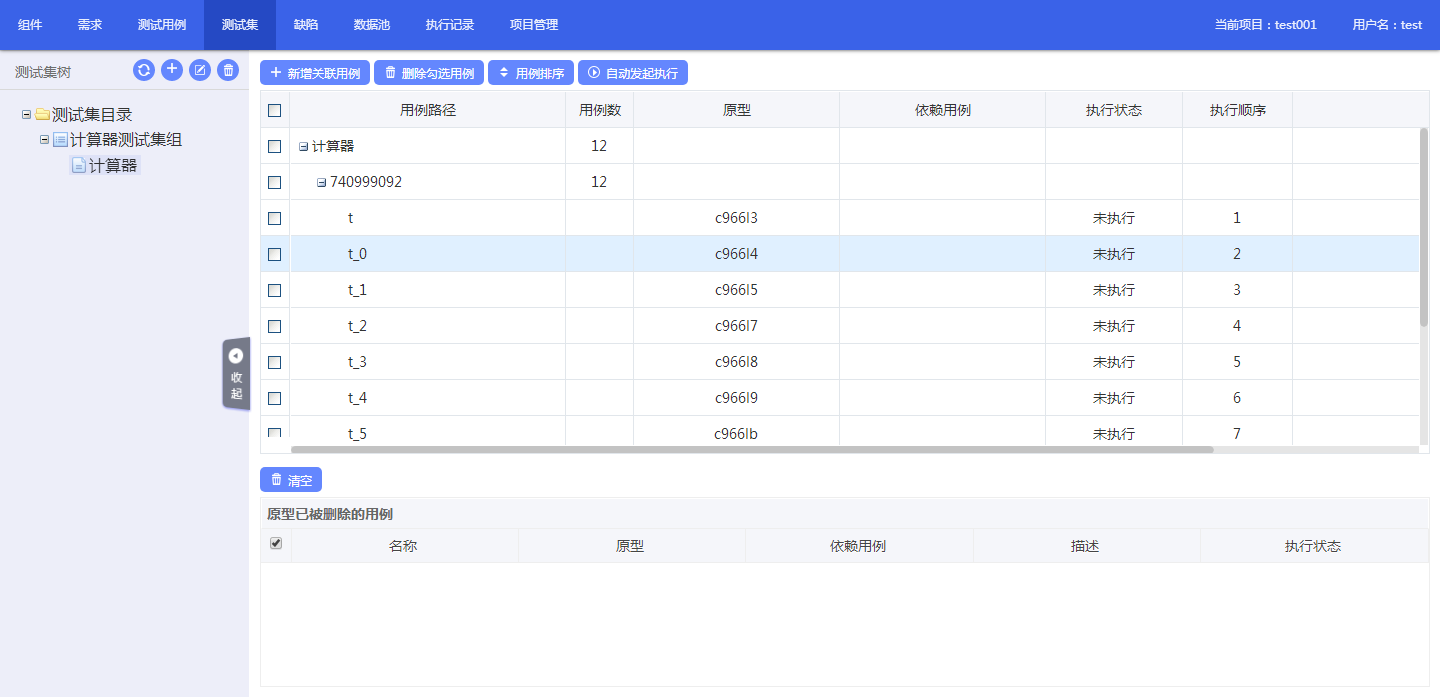Click the refresh icon in test set tree

coord(144,70)
